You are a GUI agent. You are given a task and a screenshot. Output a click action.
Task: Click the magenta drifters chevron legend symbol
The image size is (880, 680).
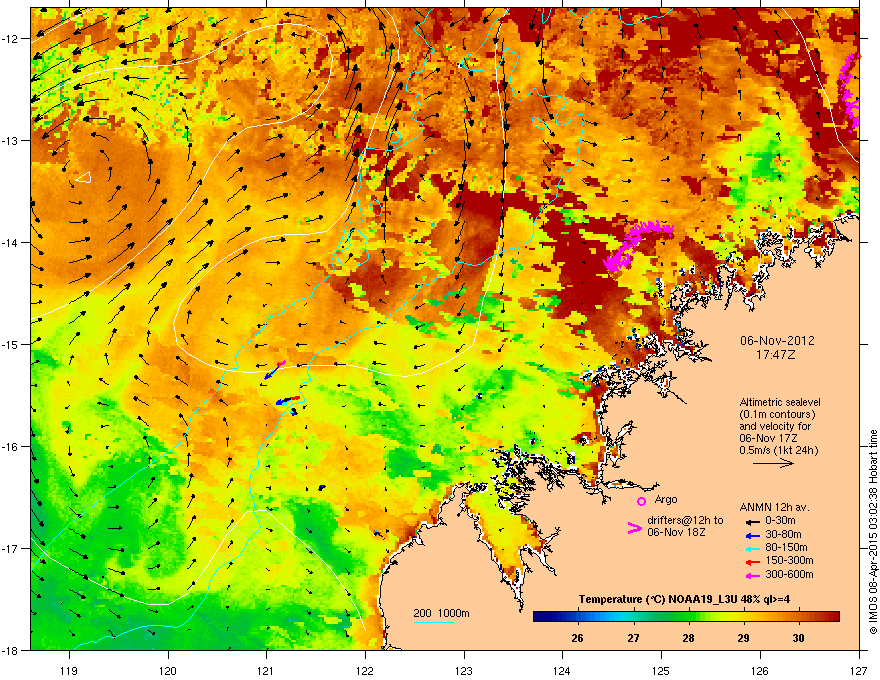(x=634, y=528)
